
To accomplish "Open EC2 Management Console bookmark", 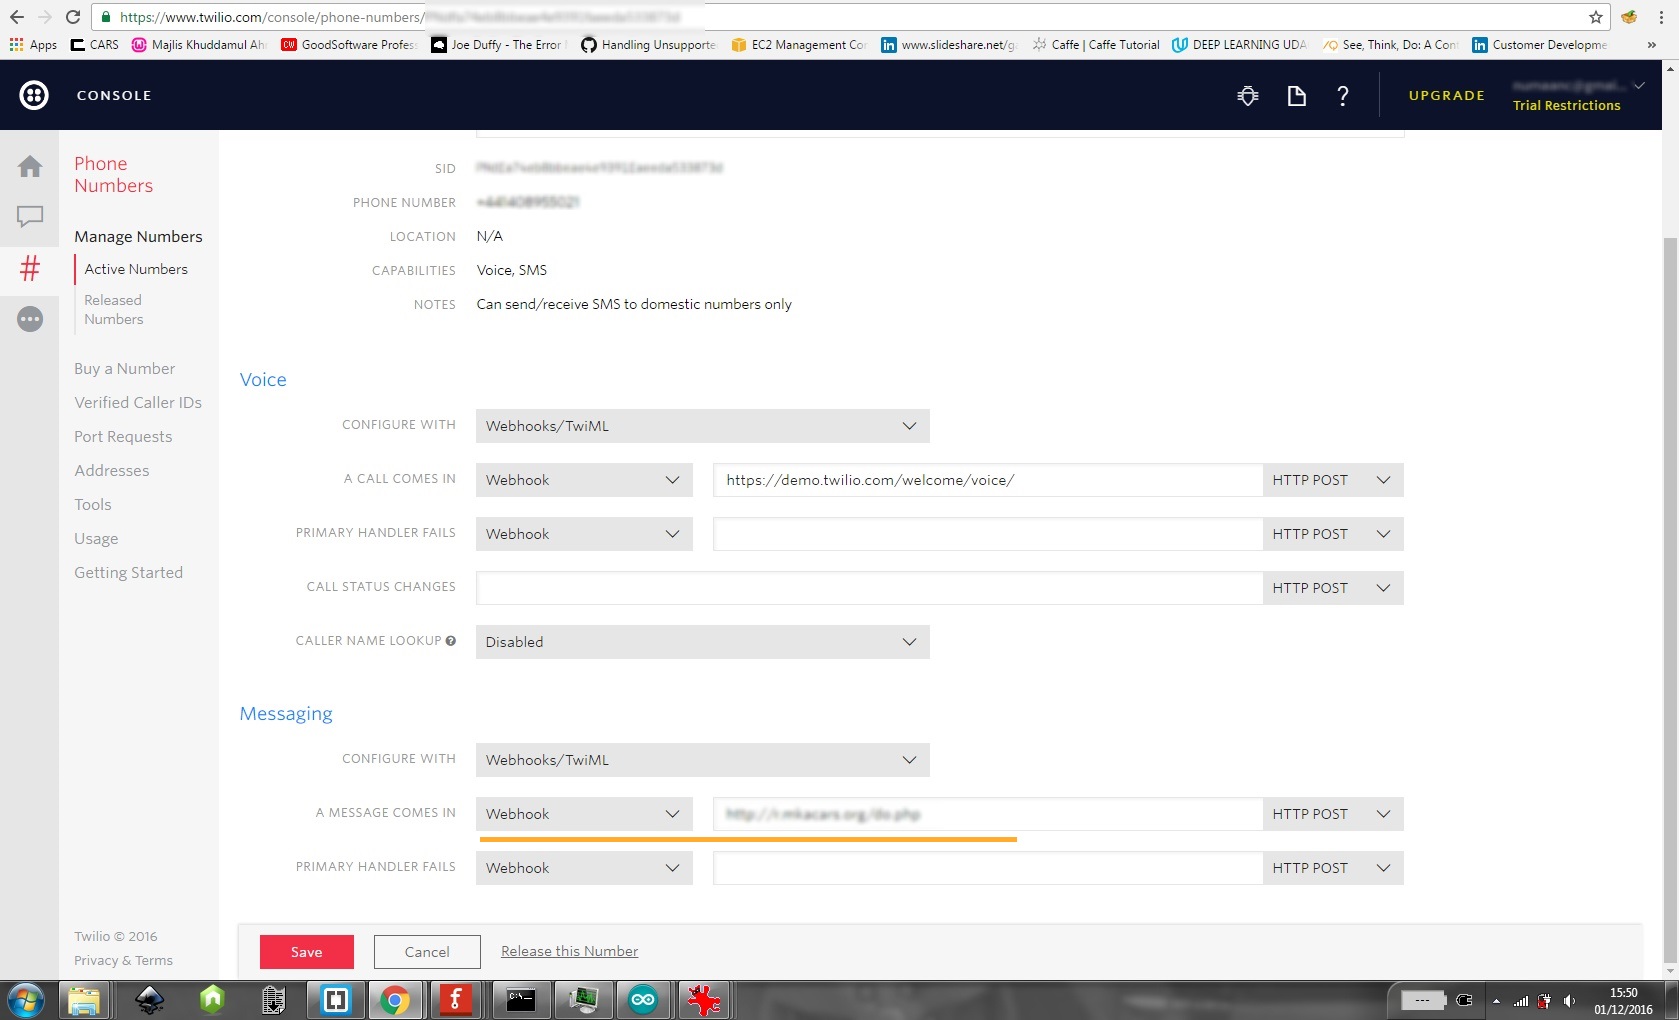I will [799, 45].
